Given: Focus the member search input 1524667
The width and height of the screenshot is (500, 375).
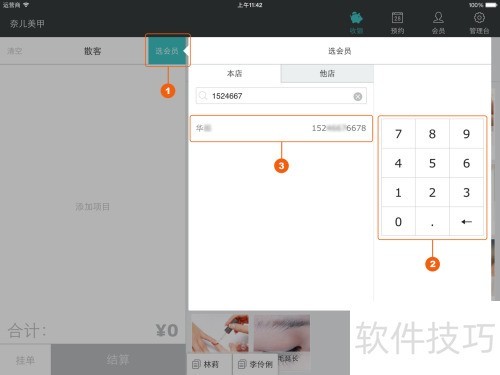Looking at the screenshot, I should (x=281, y=96).
